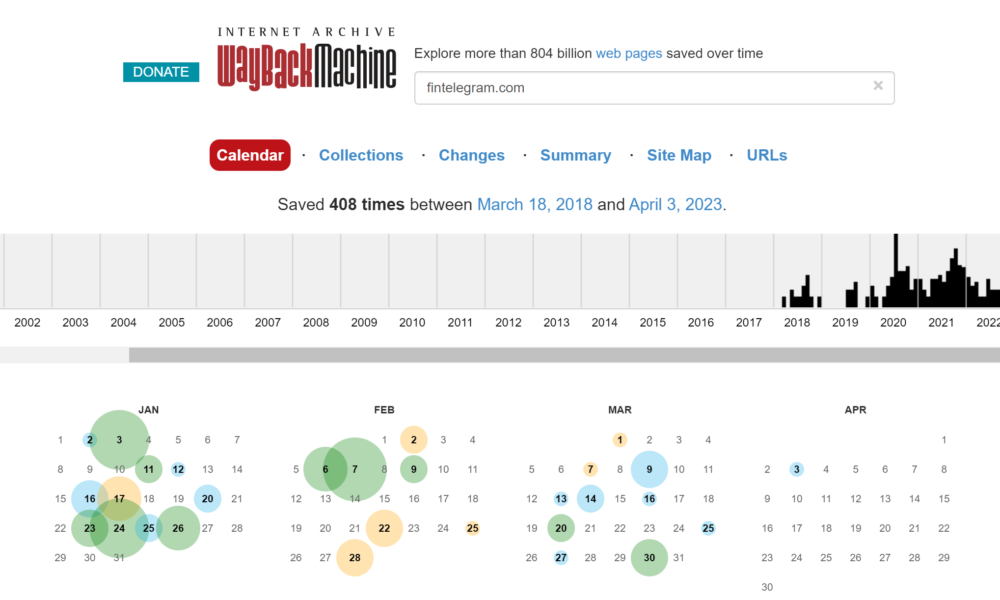Viewport: 1000px width, 600px height.
Task: Open the Site Map tab
Action: click(x=679, y=155)
